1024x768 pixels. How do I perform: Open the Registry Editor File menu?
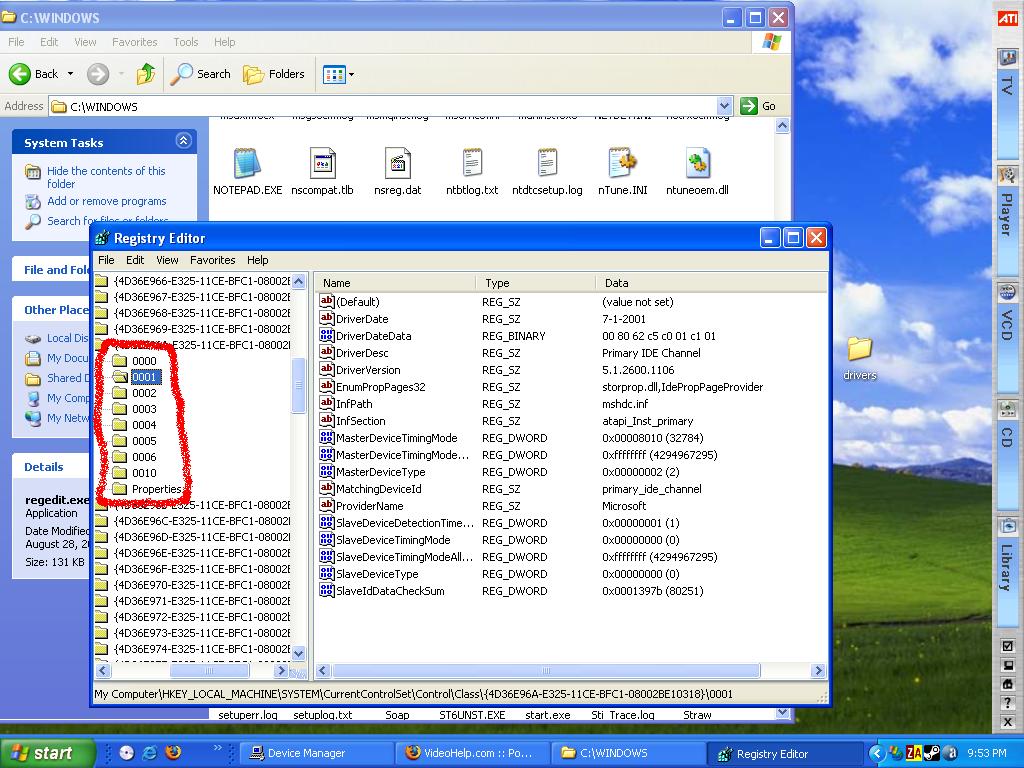(x=106, y=260)
